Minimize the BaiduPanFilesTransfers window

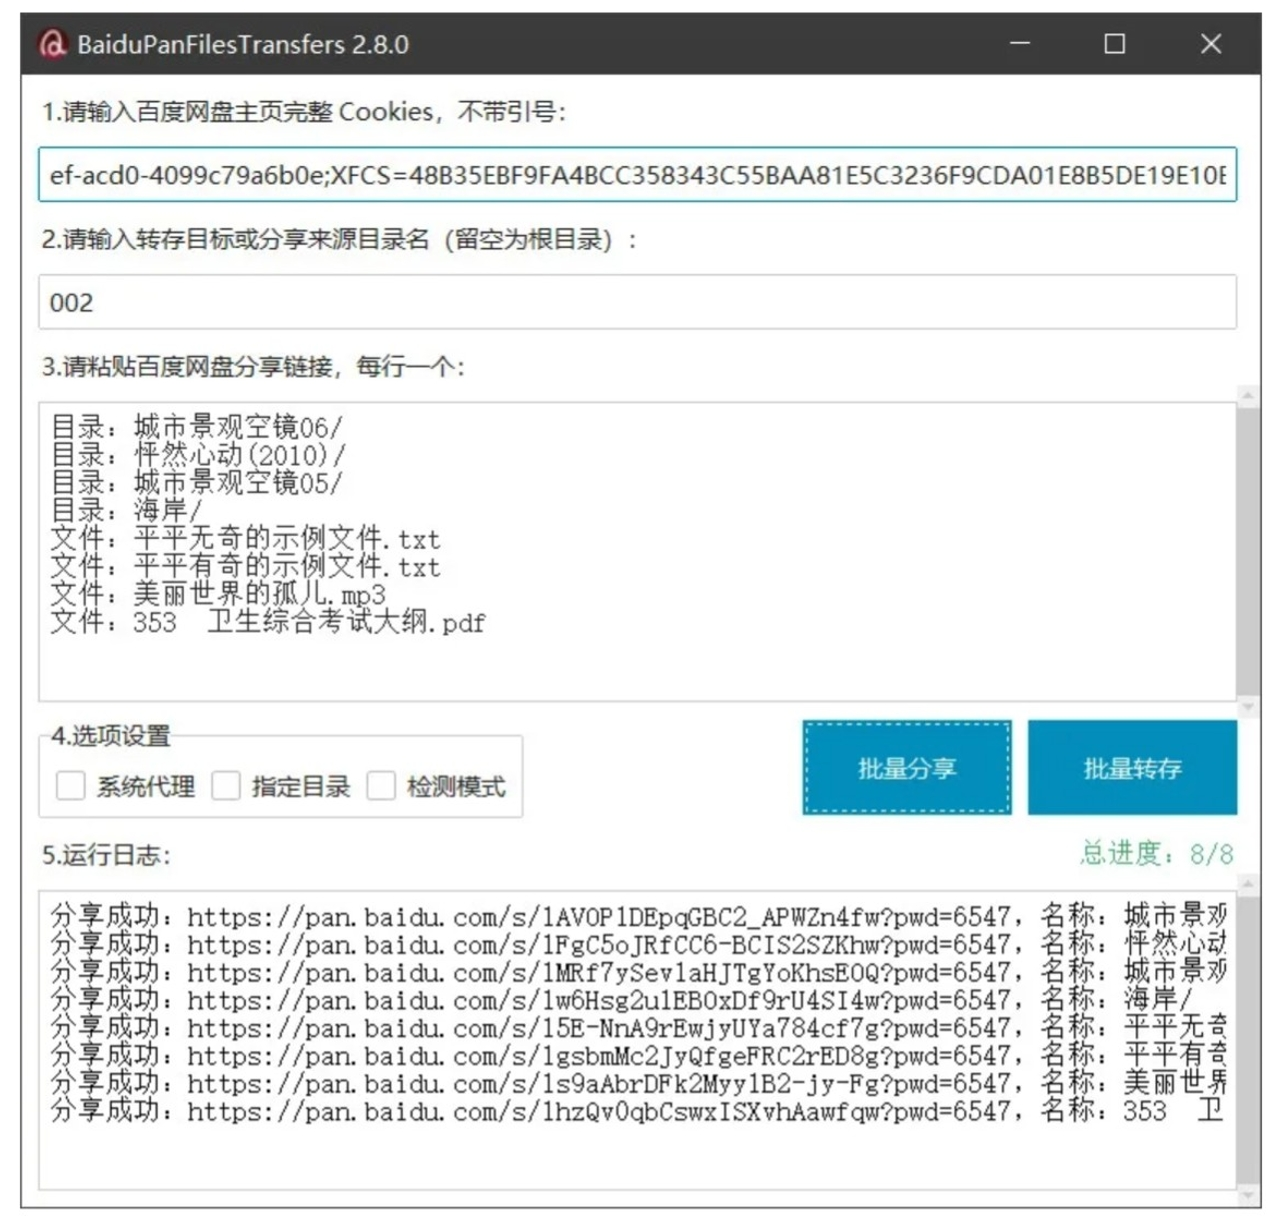(x=1020, y=44)
